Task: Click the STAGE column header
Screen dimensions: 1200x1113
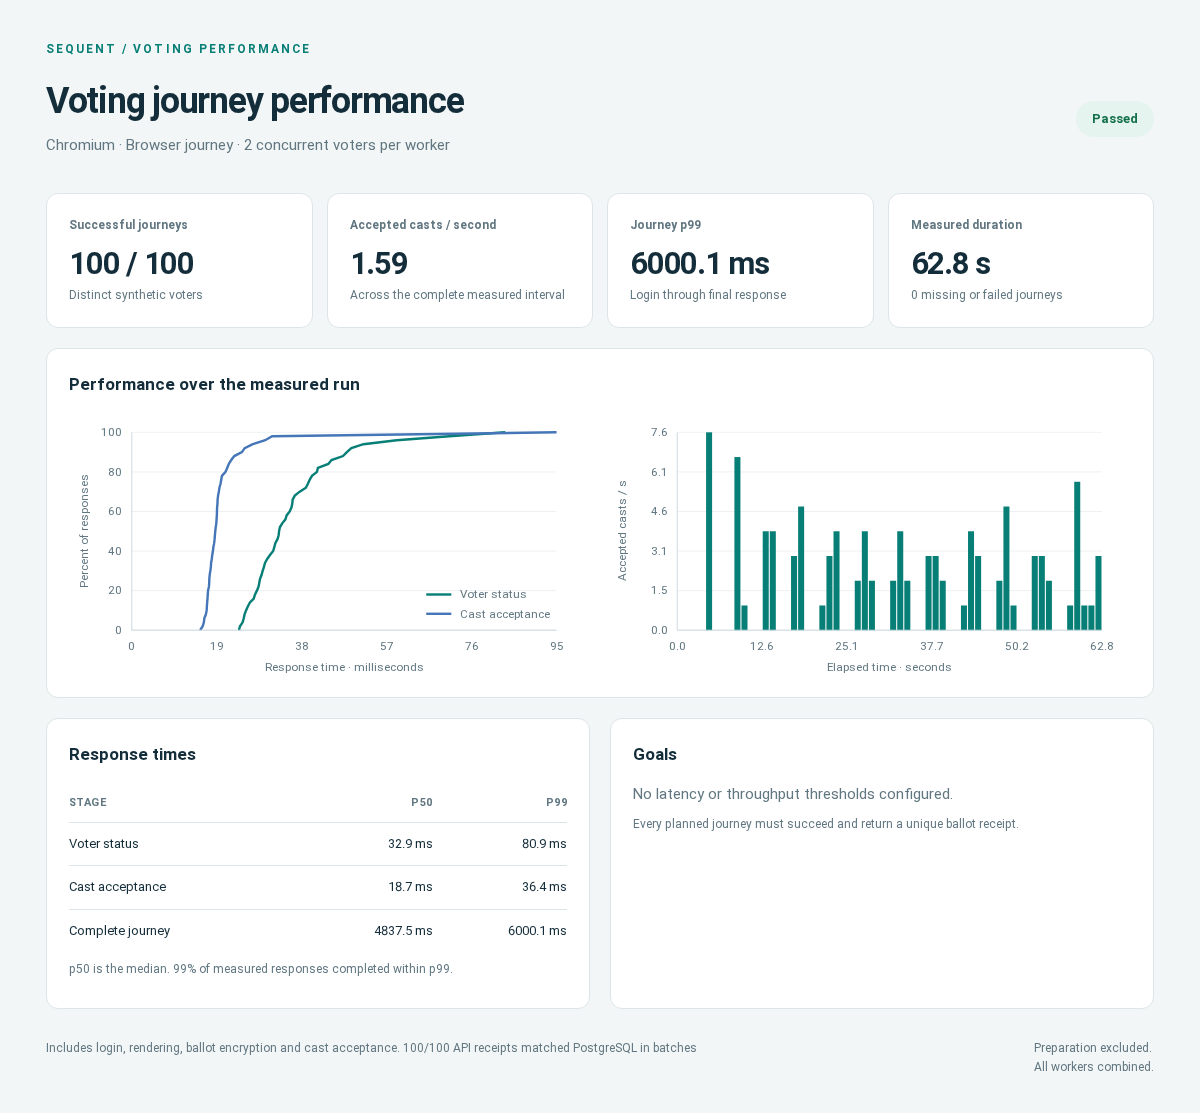Action: tap(88, 803)
